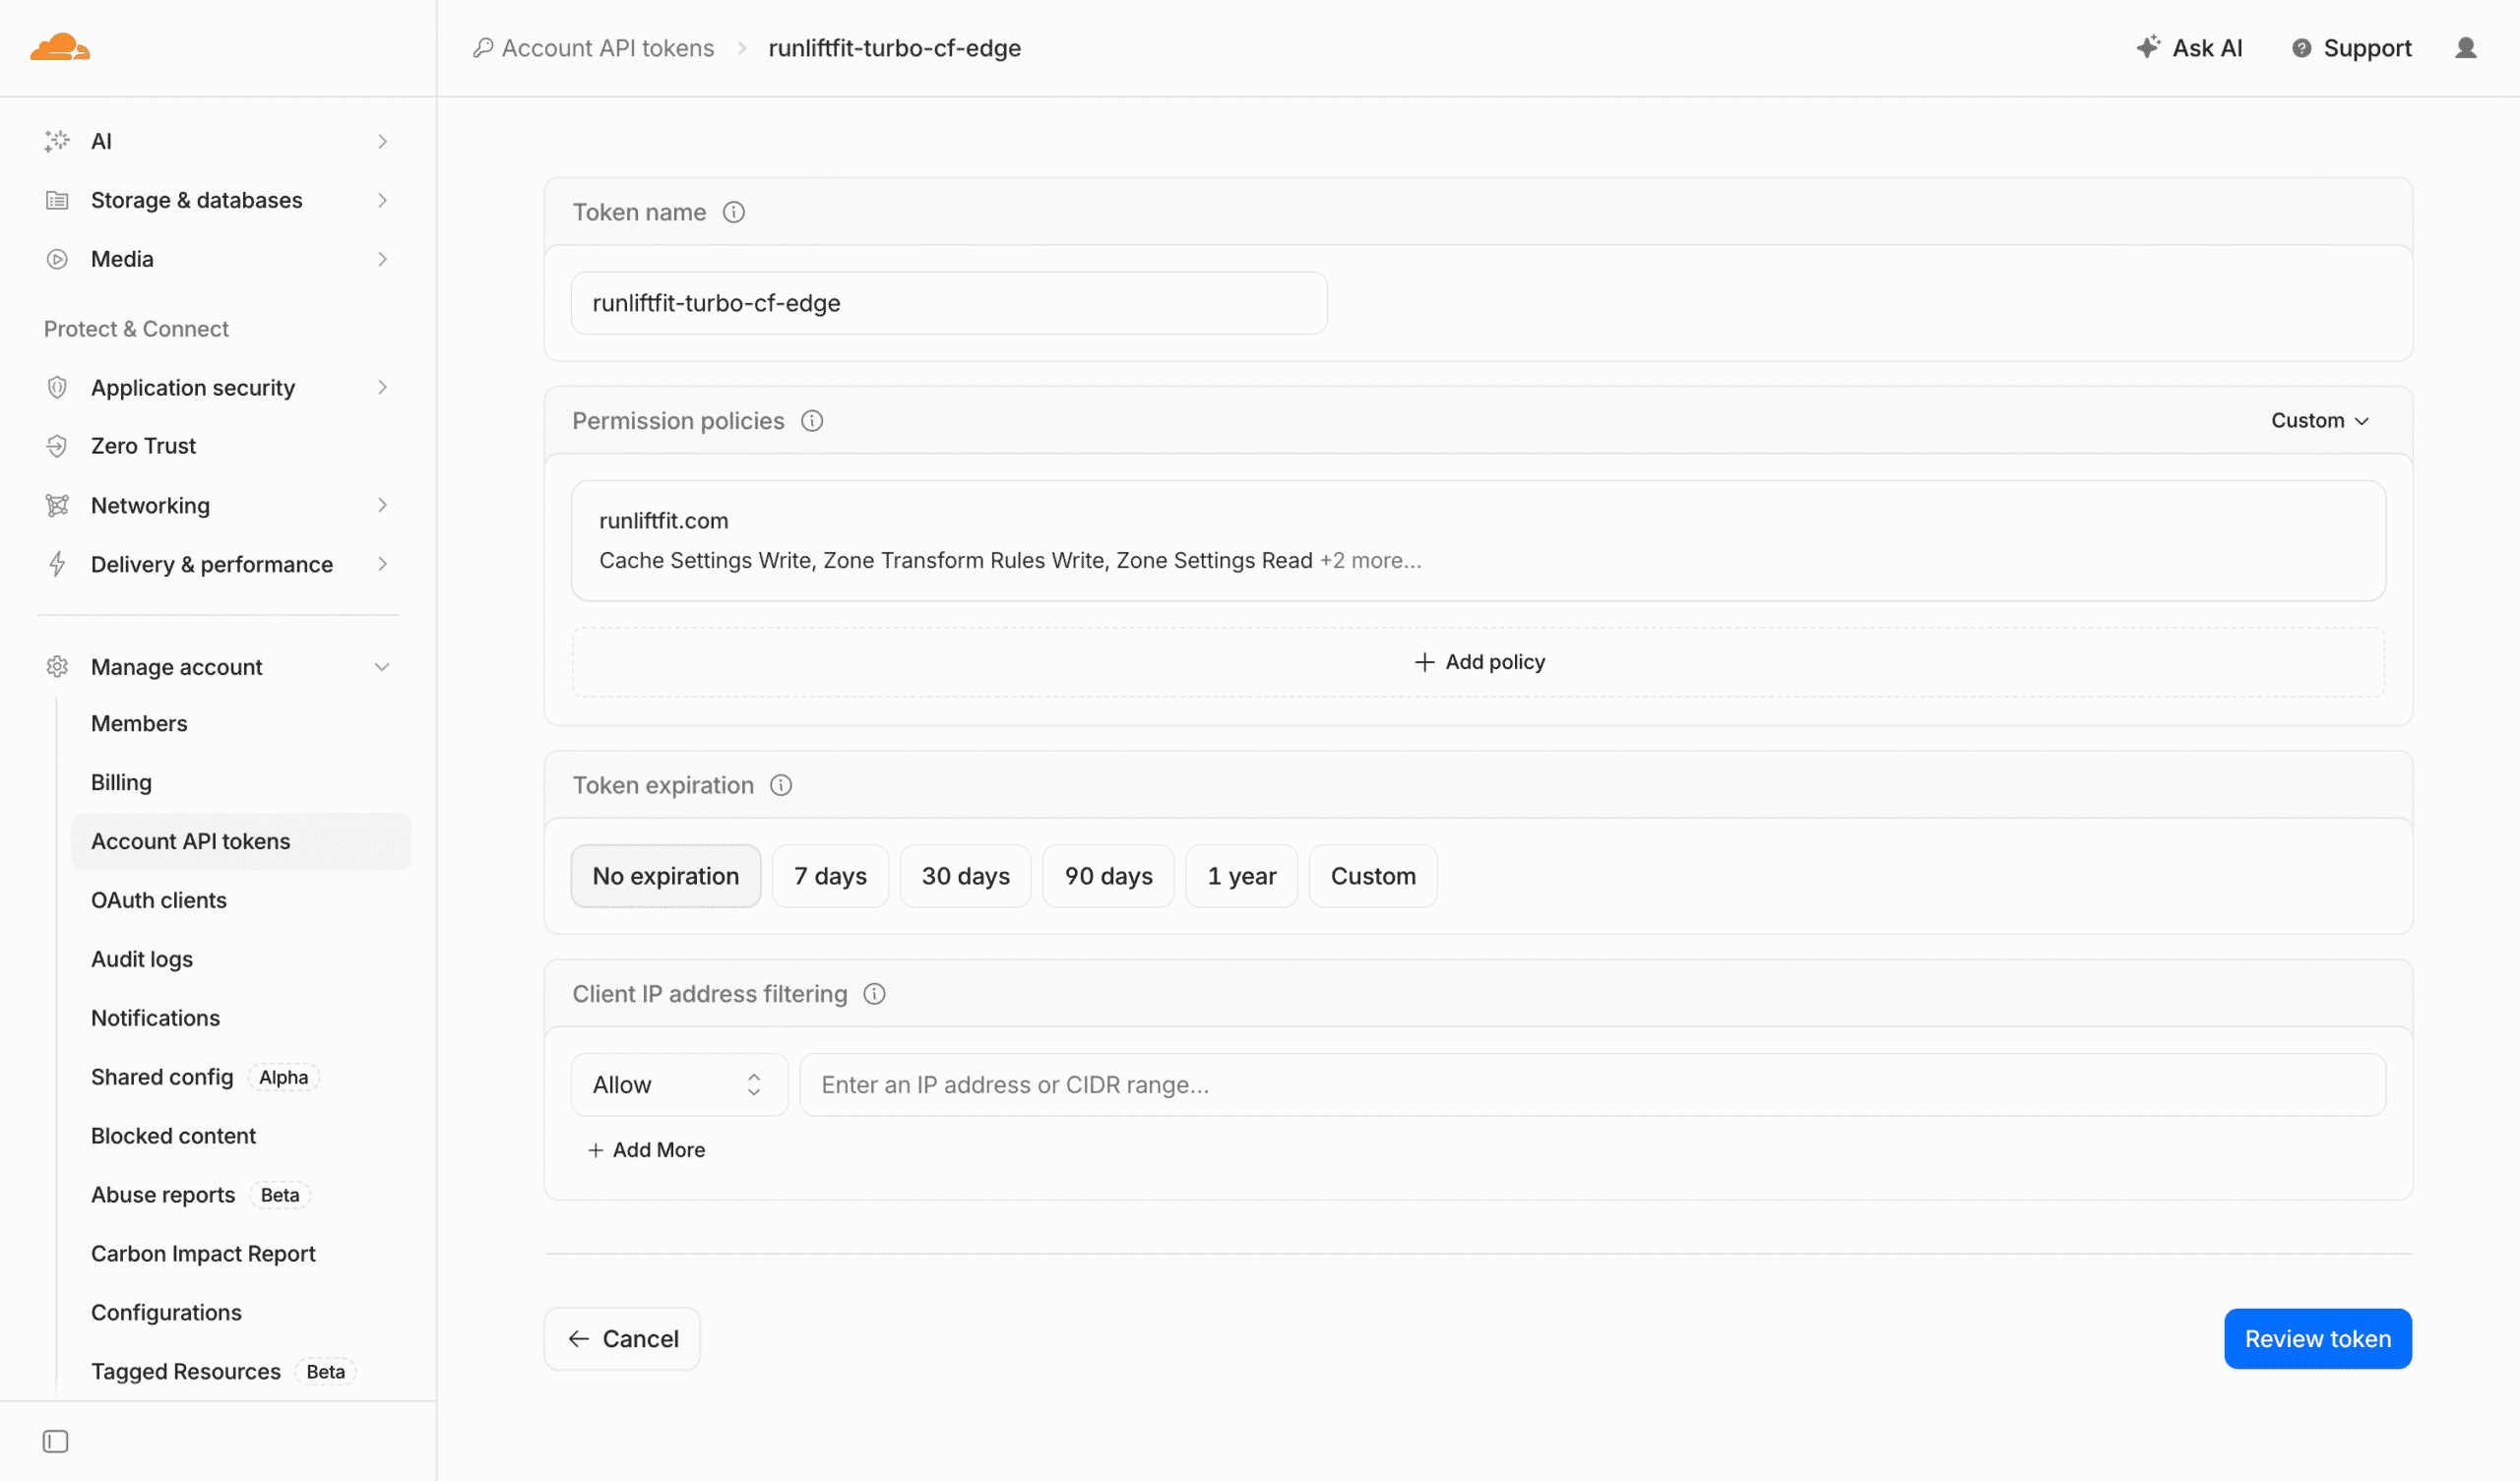Viewport: 2520px width, 1481px height.
Task: Open the user profile icon
Action: point(2465,48)
